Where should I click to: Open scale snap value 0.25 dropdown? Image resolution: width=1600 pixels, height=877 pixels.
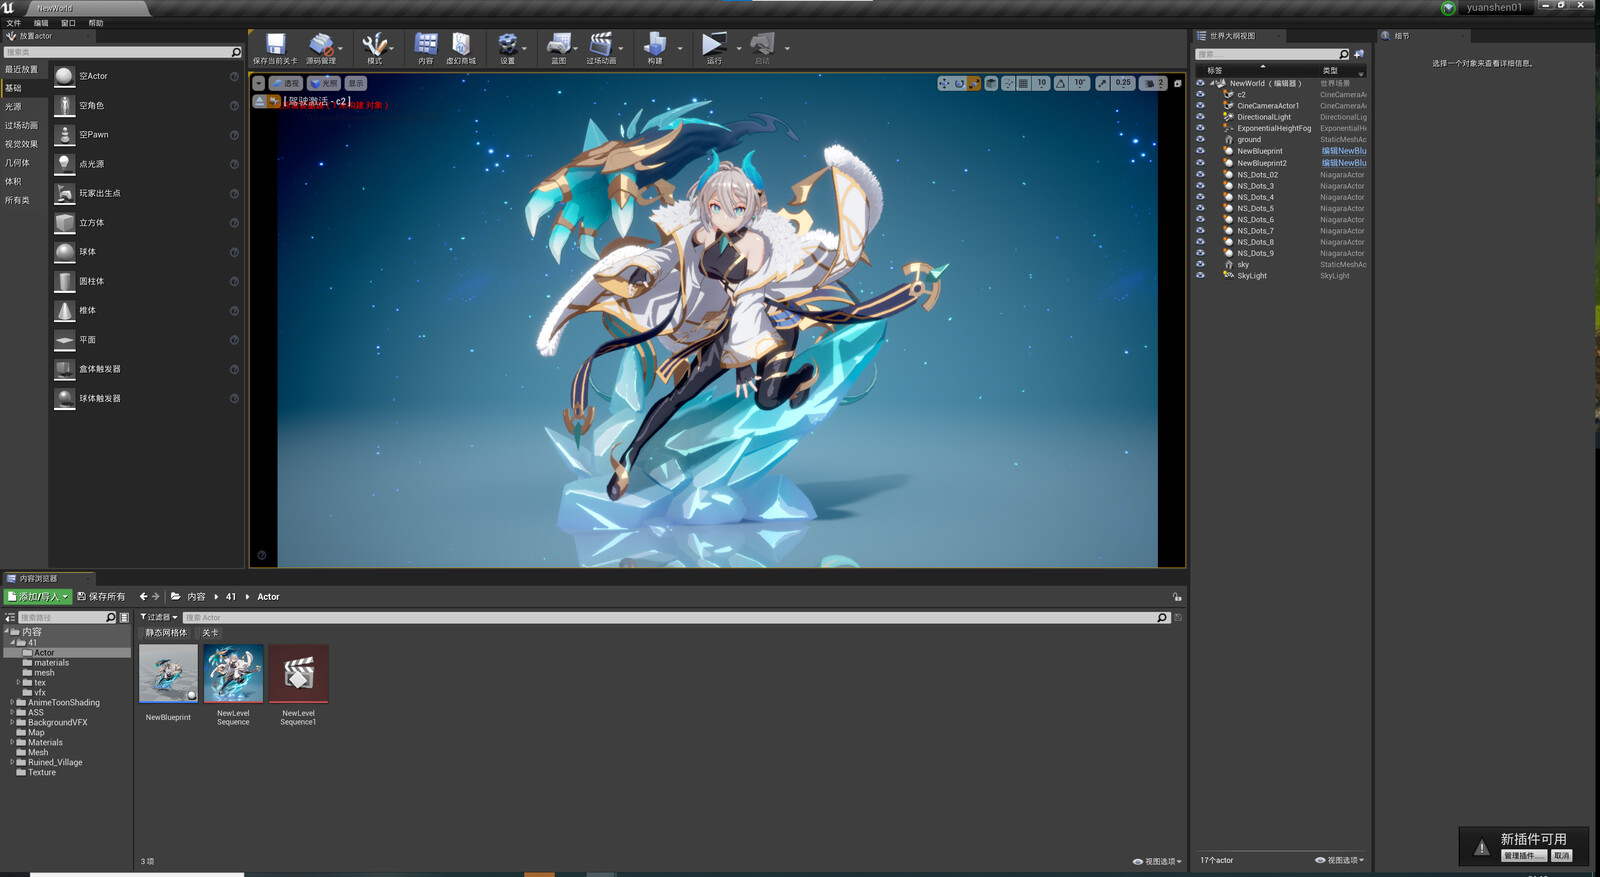[x=1123, y=83]
